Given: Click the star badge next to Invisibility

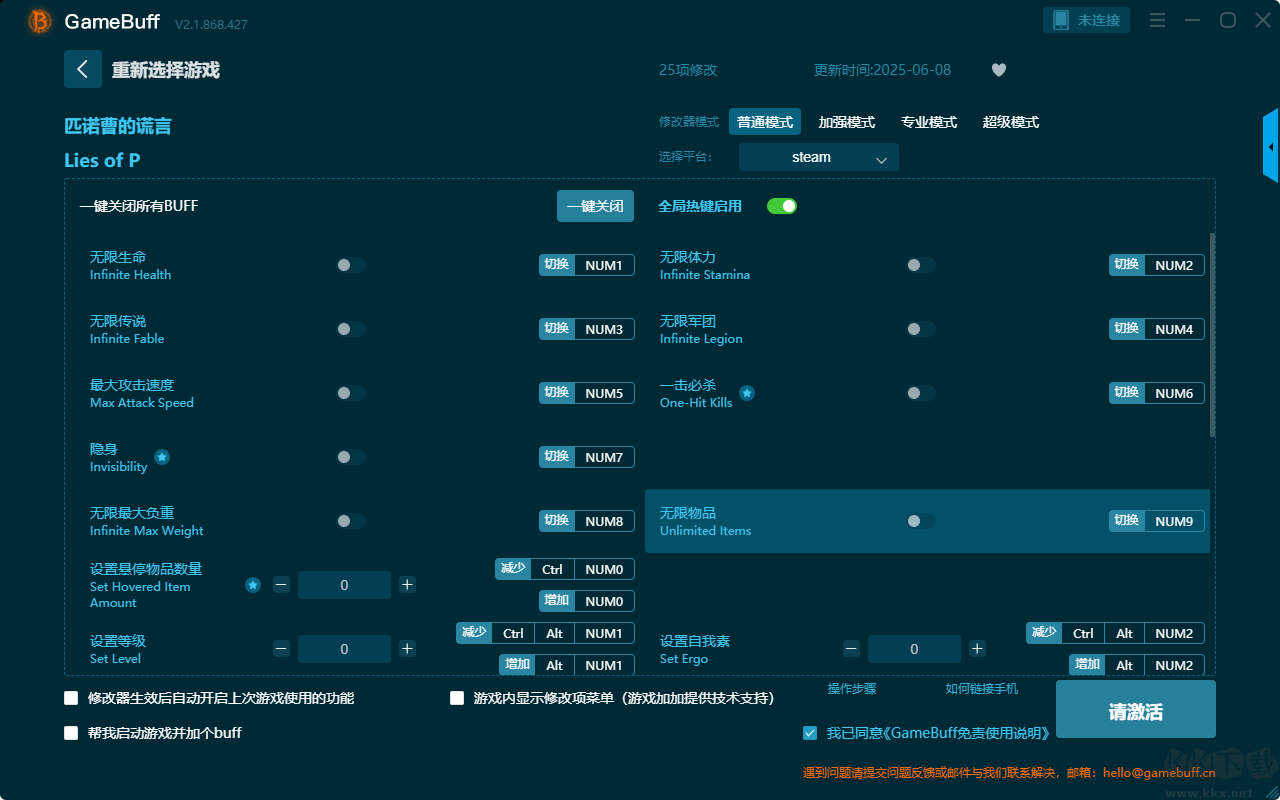Looking at the screenshot, I should tap(162, 457).
